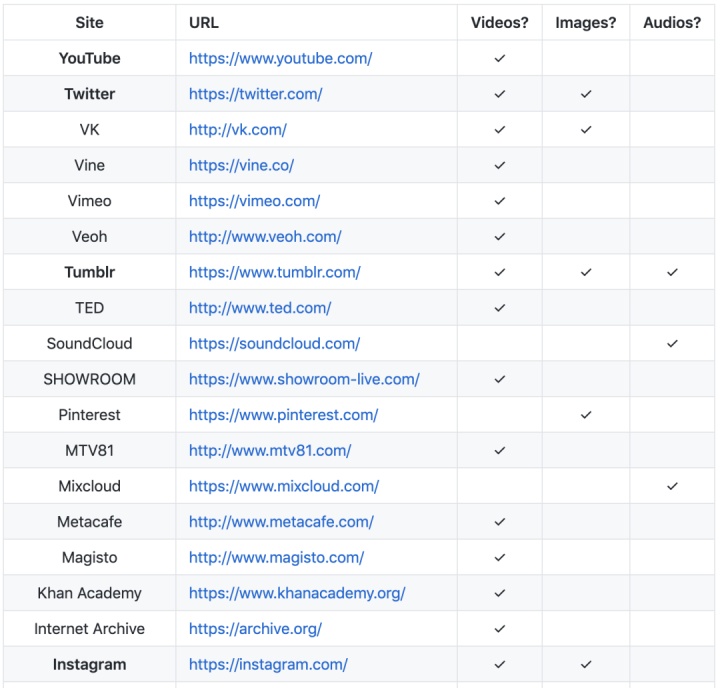The image size is (720, 688).
Task: Open the https://soundcloud.com/ link
Action: tap(275, 344)
